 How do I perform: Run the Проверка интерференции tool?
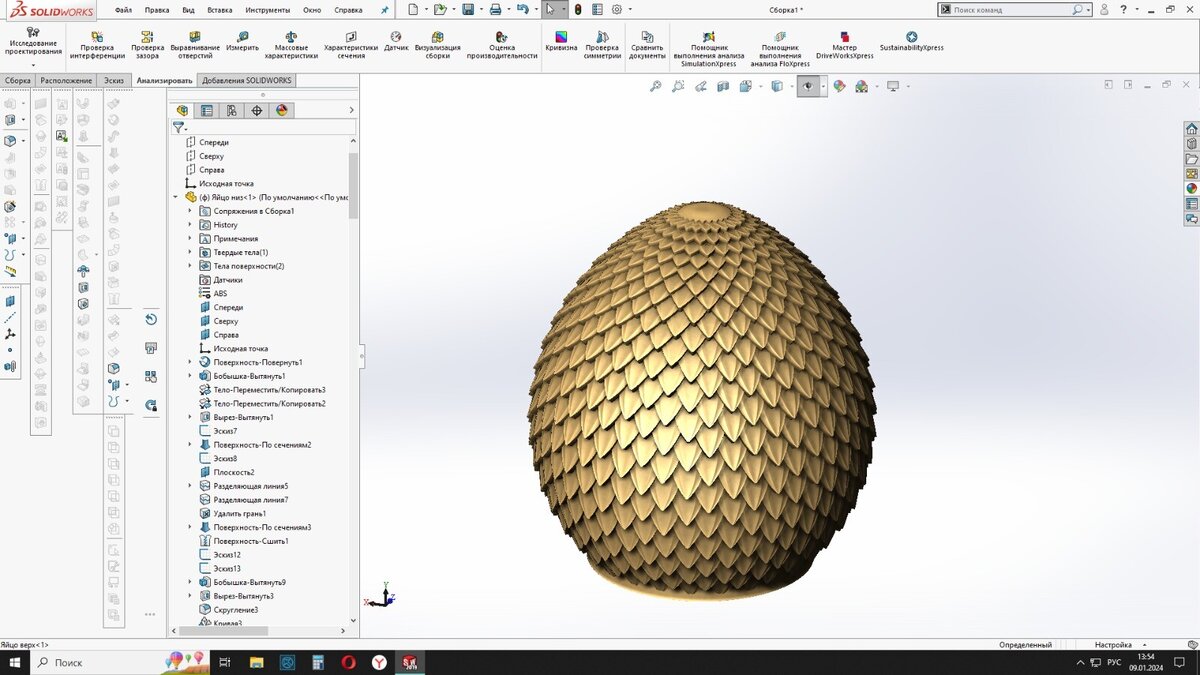[x=97, y=46]
